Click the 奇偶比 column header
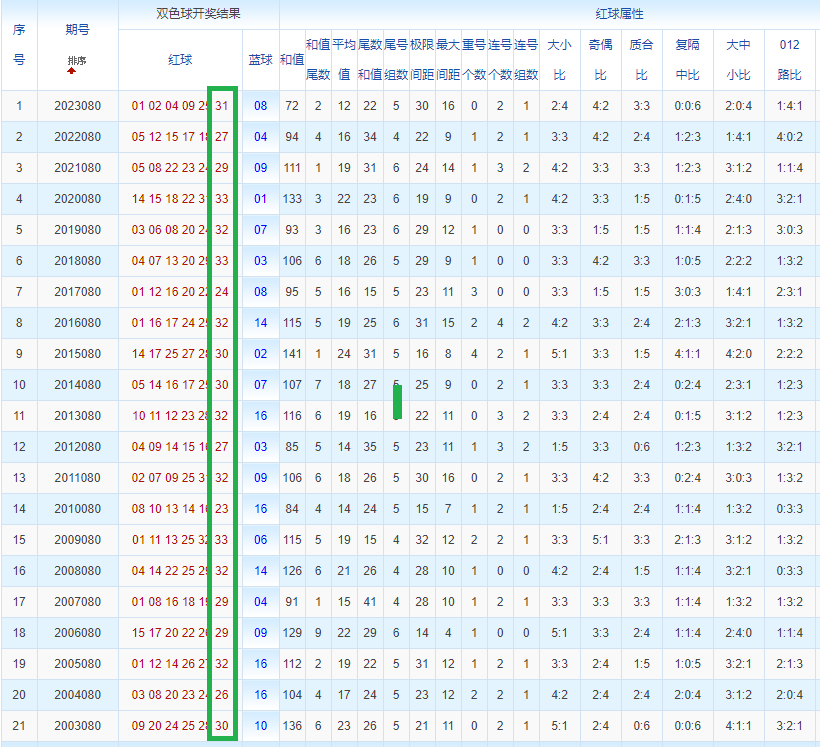 (600, 60)
